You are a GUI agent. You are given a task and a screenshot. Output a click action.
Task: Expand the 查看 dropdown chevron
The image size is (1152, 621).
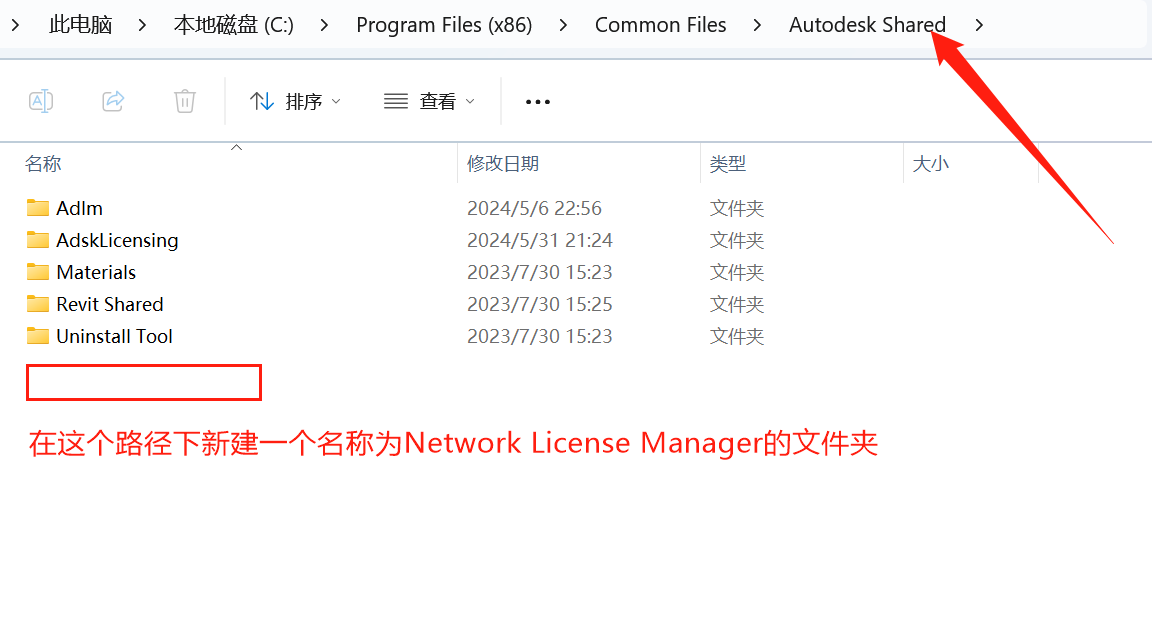(470, 100)
